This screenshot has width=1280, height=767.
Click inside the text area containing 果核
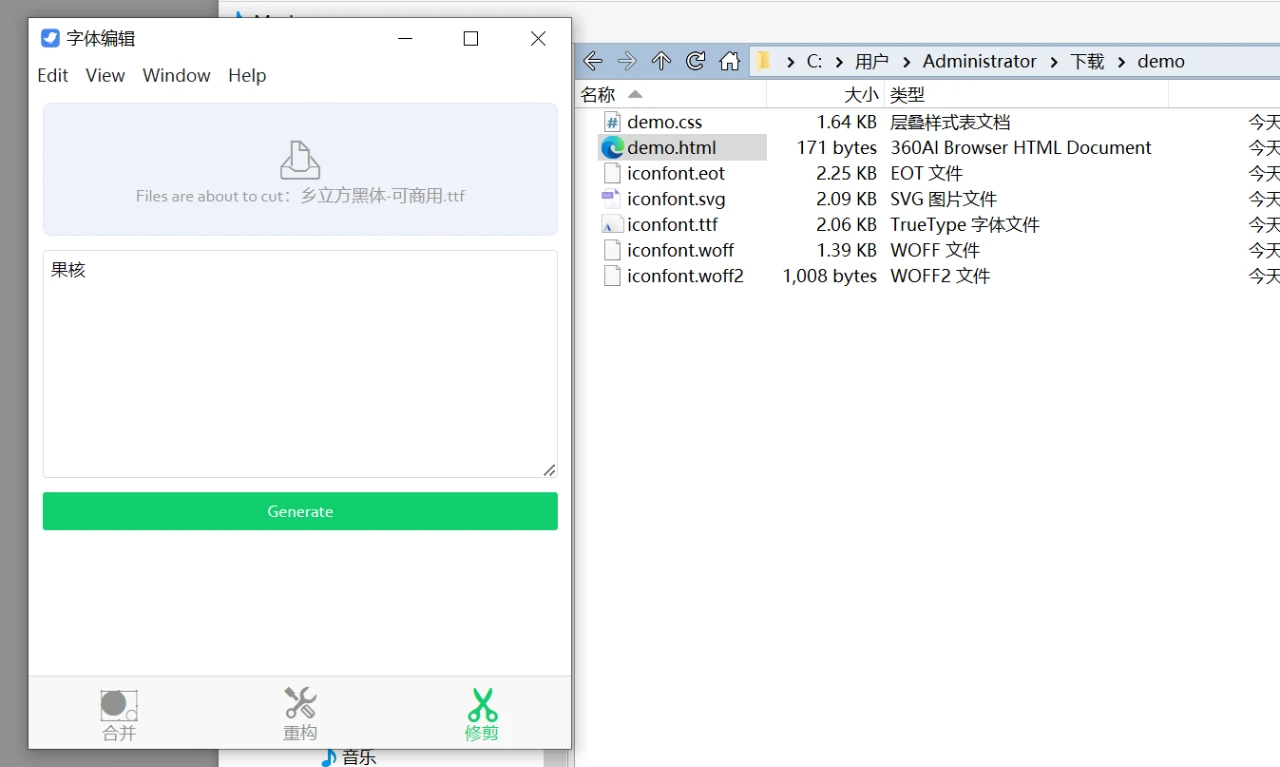[x=300, y=364]
